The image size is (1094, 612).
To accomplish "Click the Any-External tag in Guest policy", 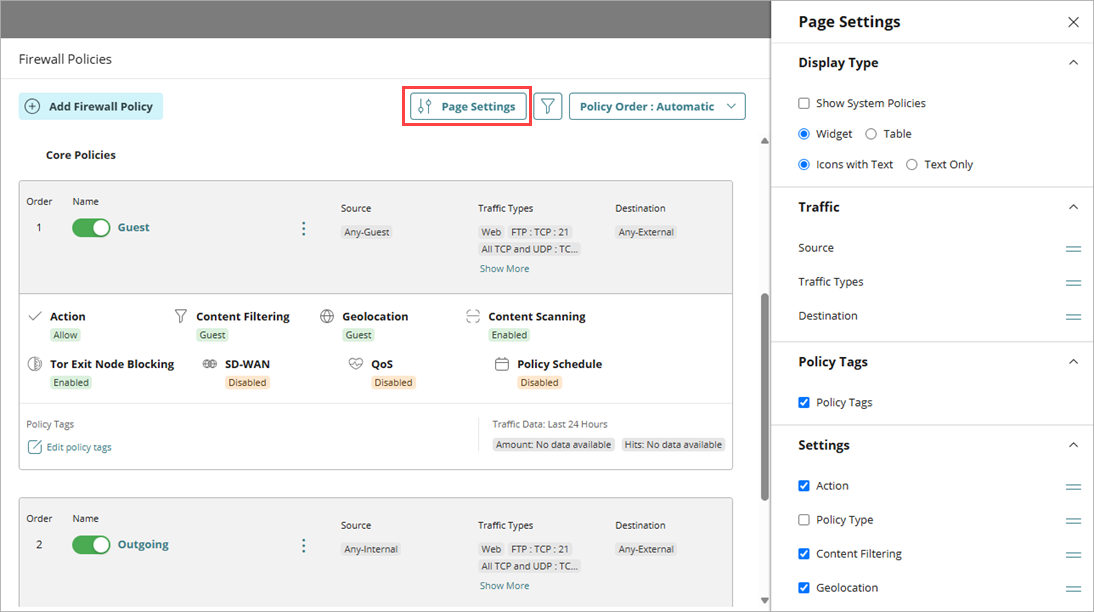I will (646, 232).
